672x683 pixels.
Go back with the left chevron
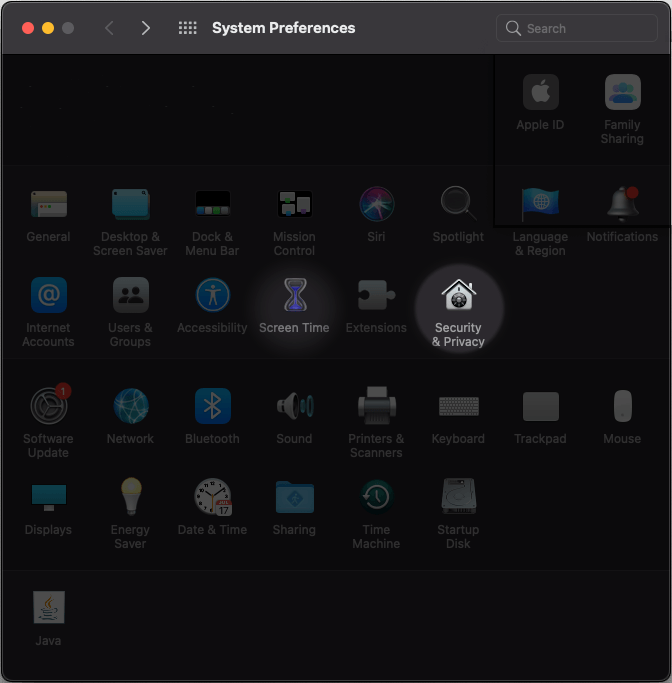click(109, 28)
